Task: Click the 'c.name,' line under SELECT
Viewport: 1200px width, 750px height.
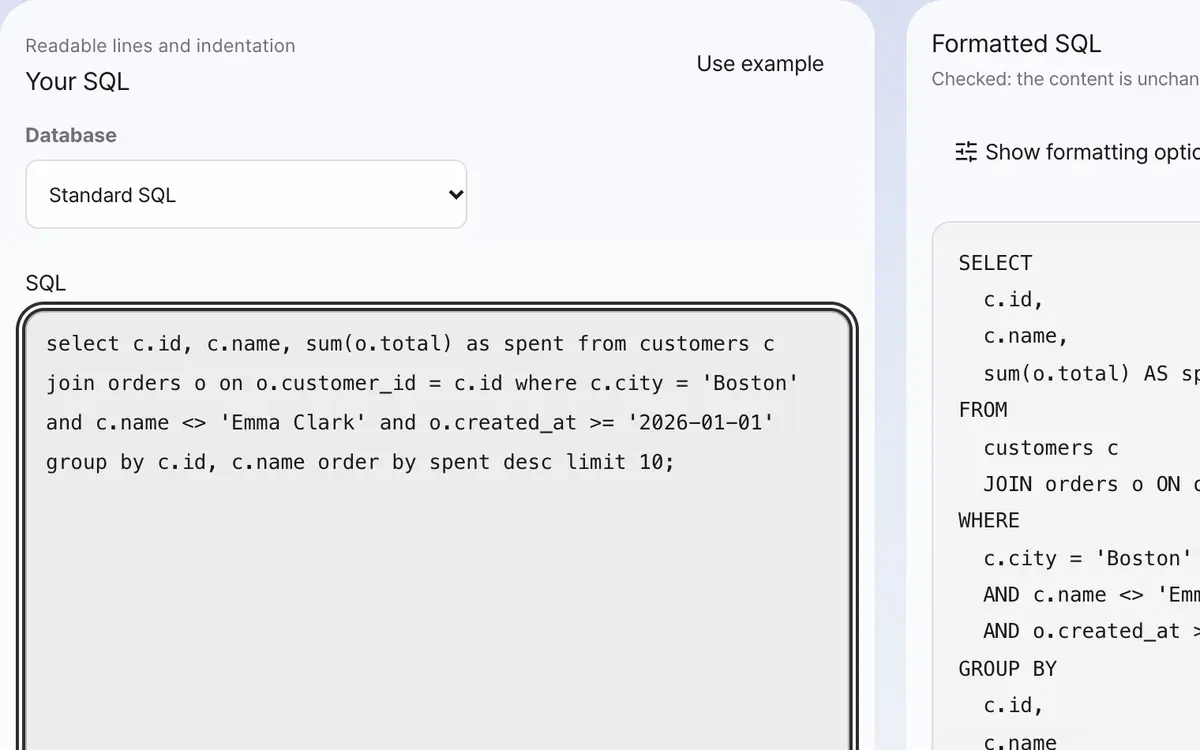Action: tap(1026, 337)
